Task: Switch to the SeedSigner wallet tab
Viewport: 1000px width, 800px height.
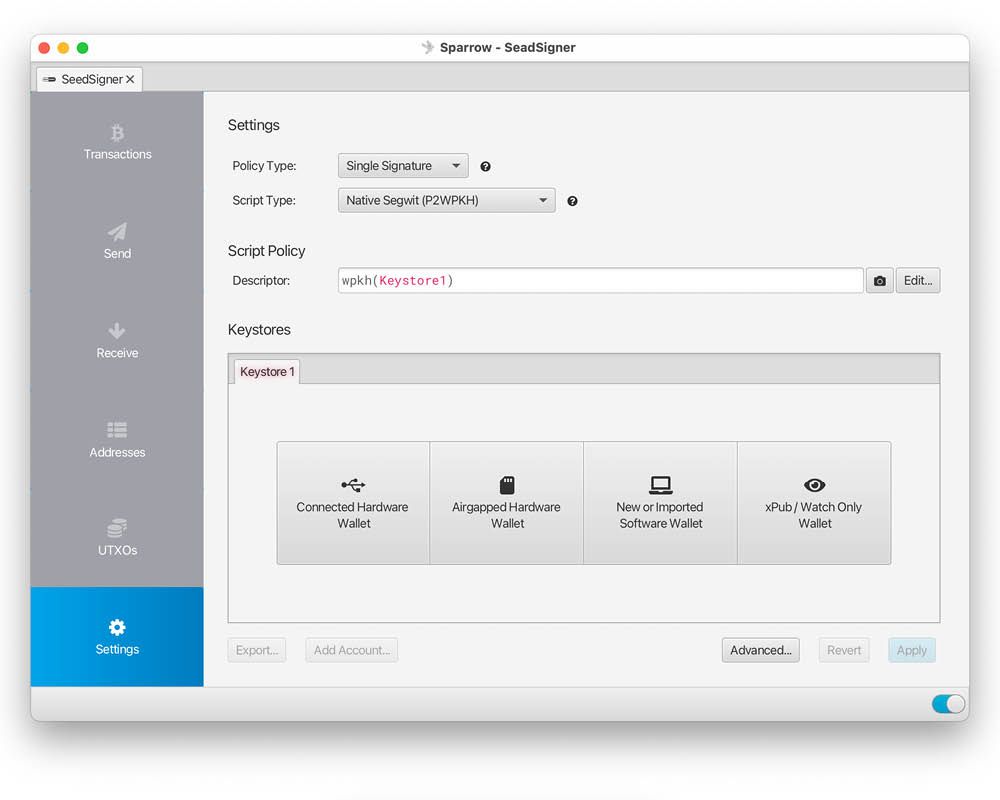Action: [x=84, y=79]
